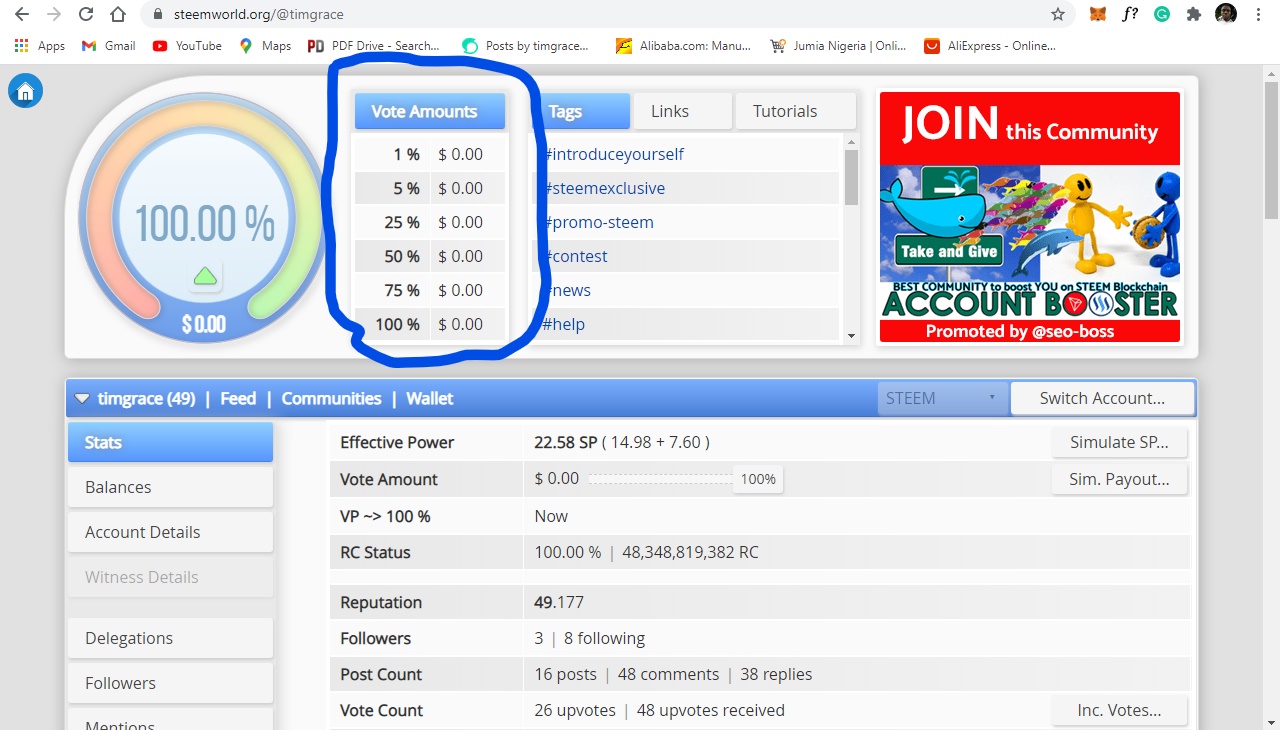Image resolution: width=1280 pixels, height=730 pixels.
Task: Click the 26 upvotes count text
Action: (x=575, y=710)
